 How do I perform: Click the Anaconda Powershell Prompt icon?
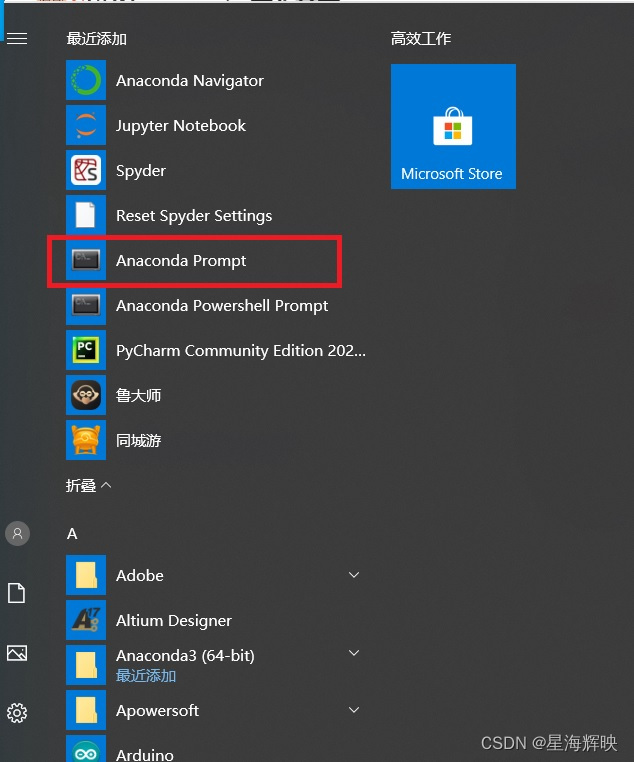(86, 305)
